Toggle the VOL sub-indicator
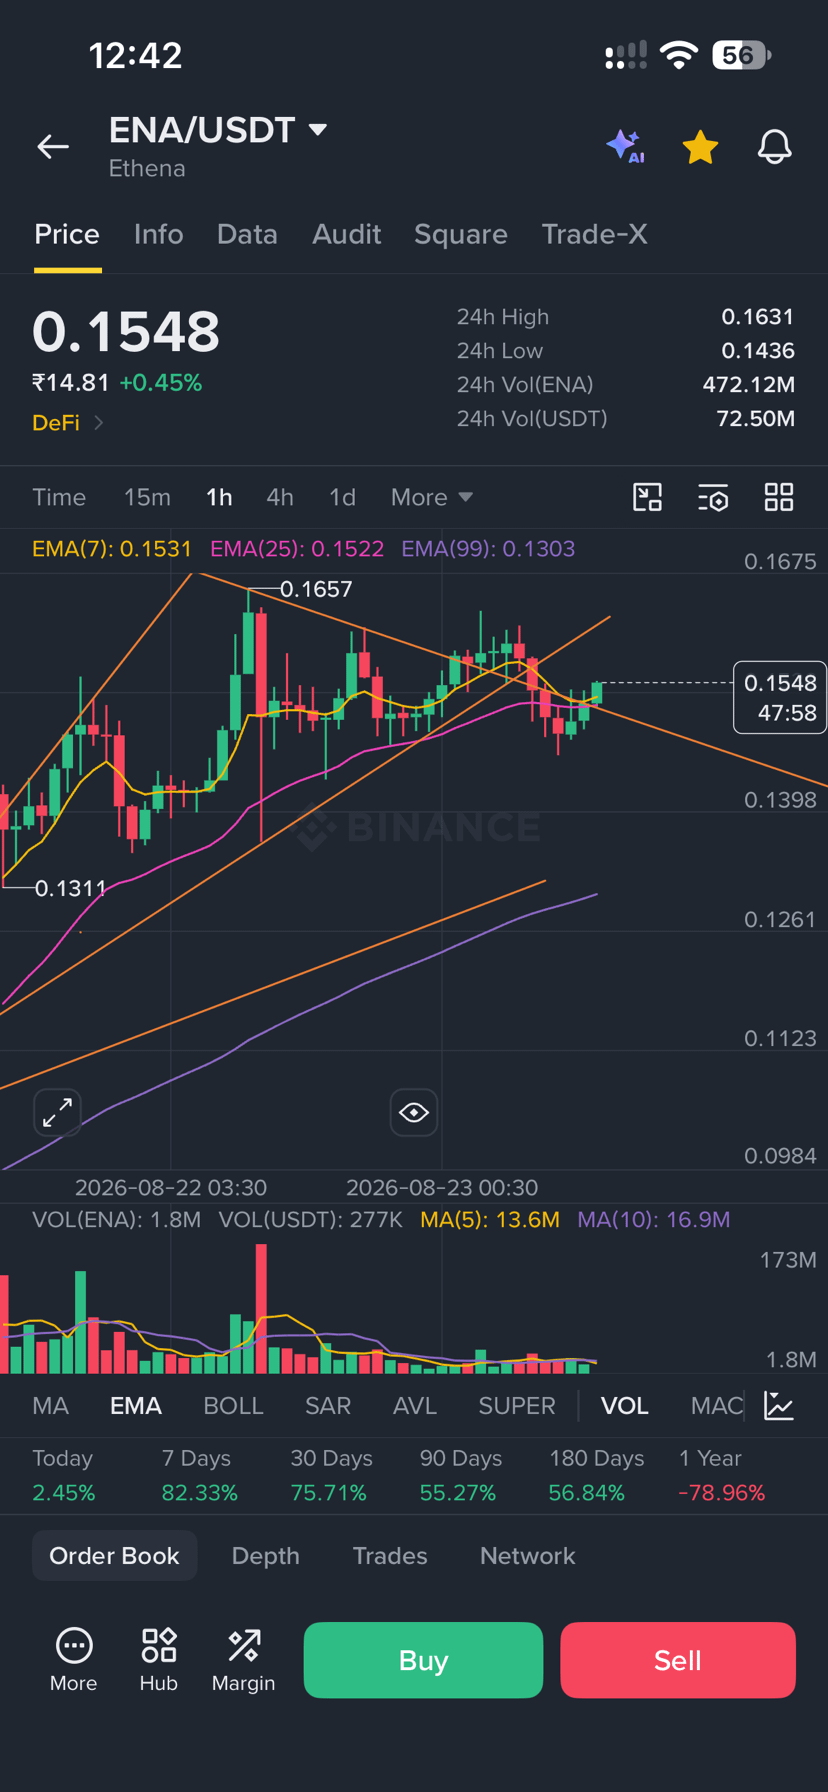Screen dimensions: 828x1792 click(625, 1406)
